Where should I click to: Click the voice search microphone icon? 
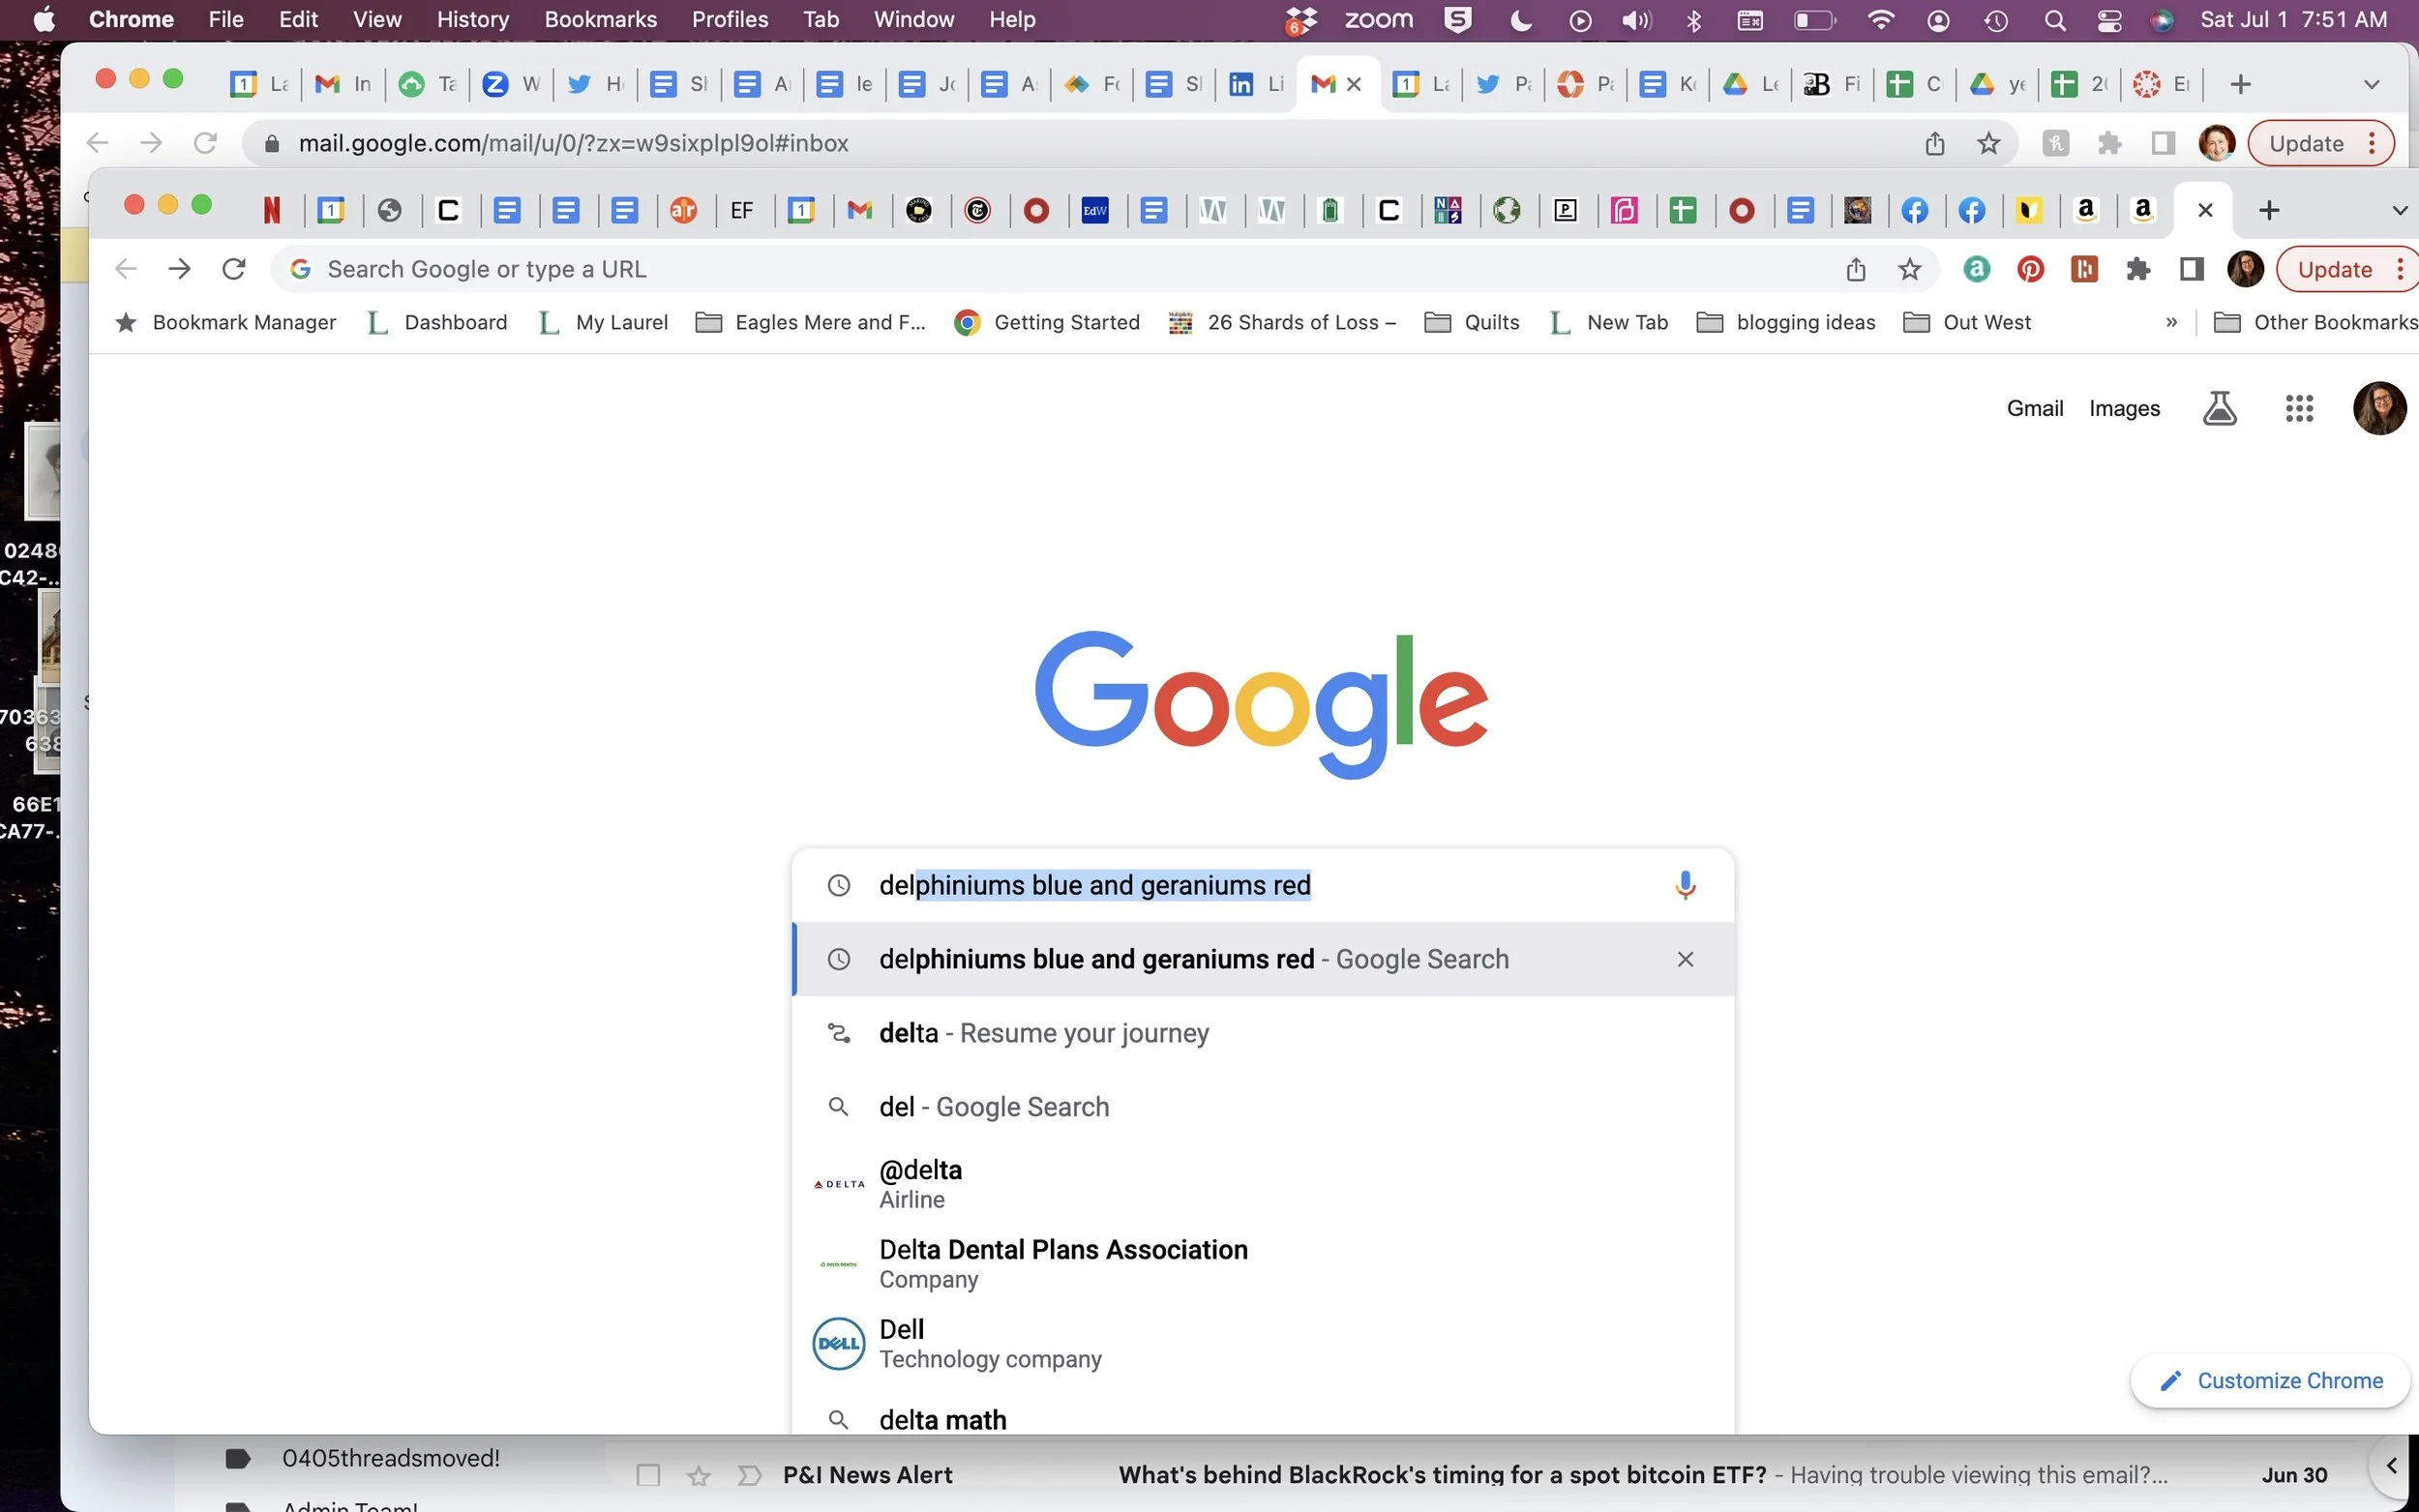point(1684,885)
